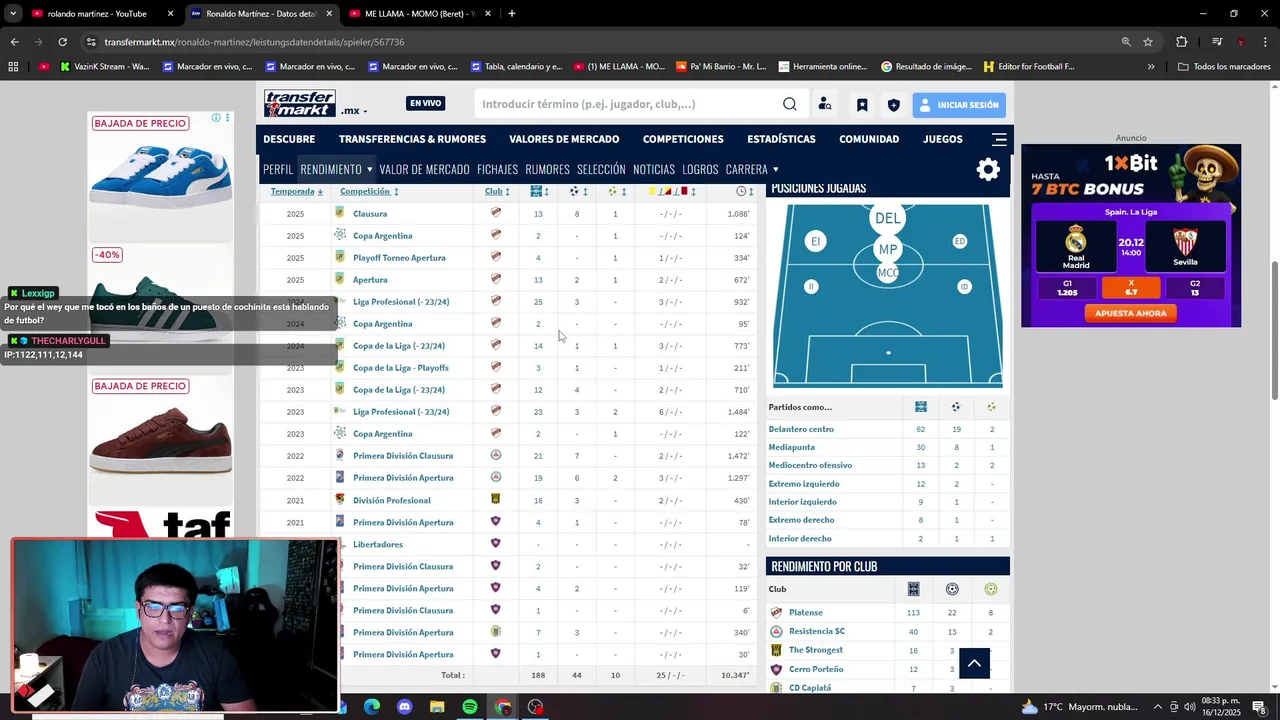Open the browser extensions icon

pyautogui.click(x=1182, y=42)
